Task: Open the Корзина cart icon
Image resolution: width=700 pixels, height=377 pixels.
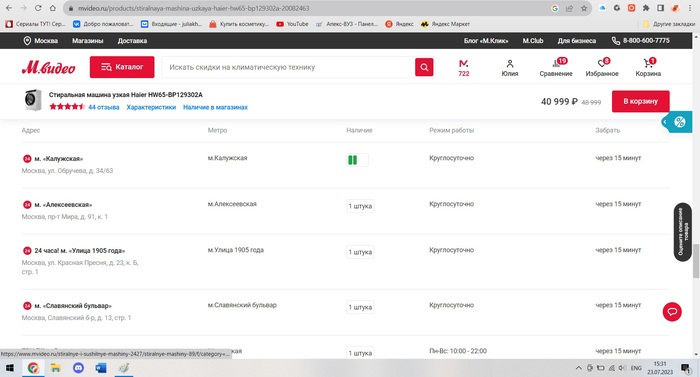Action: coord(648,67)
